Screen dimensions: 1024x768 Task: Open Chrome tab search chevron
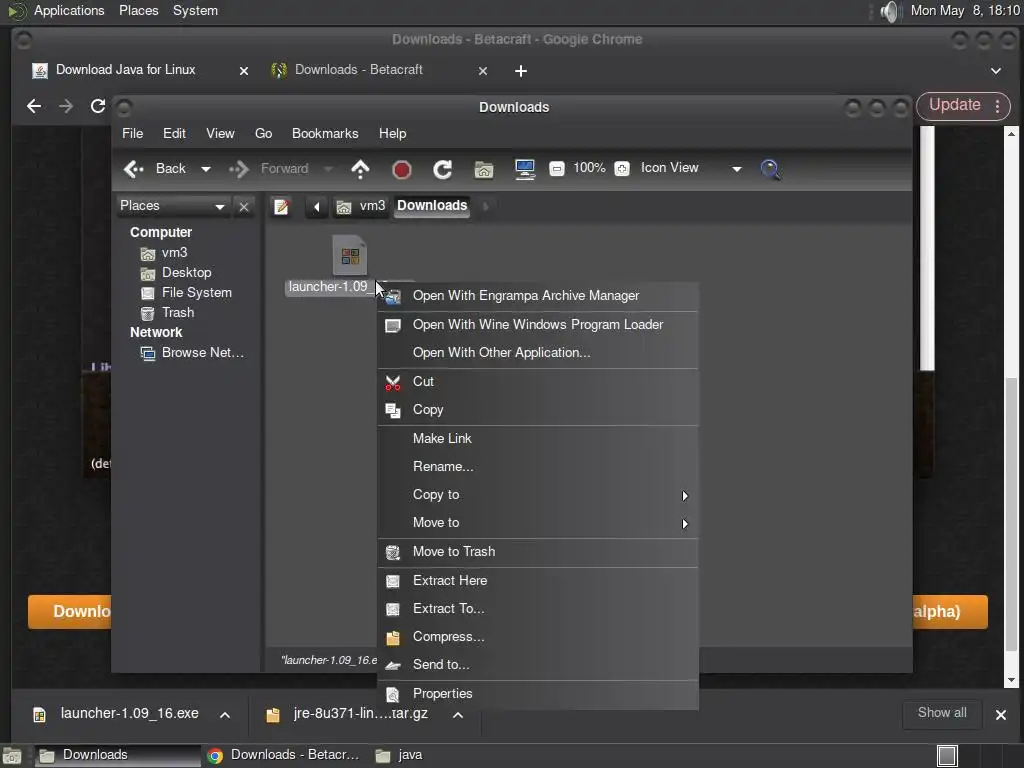(x=996, y=71)
